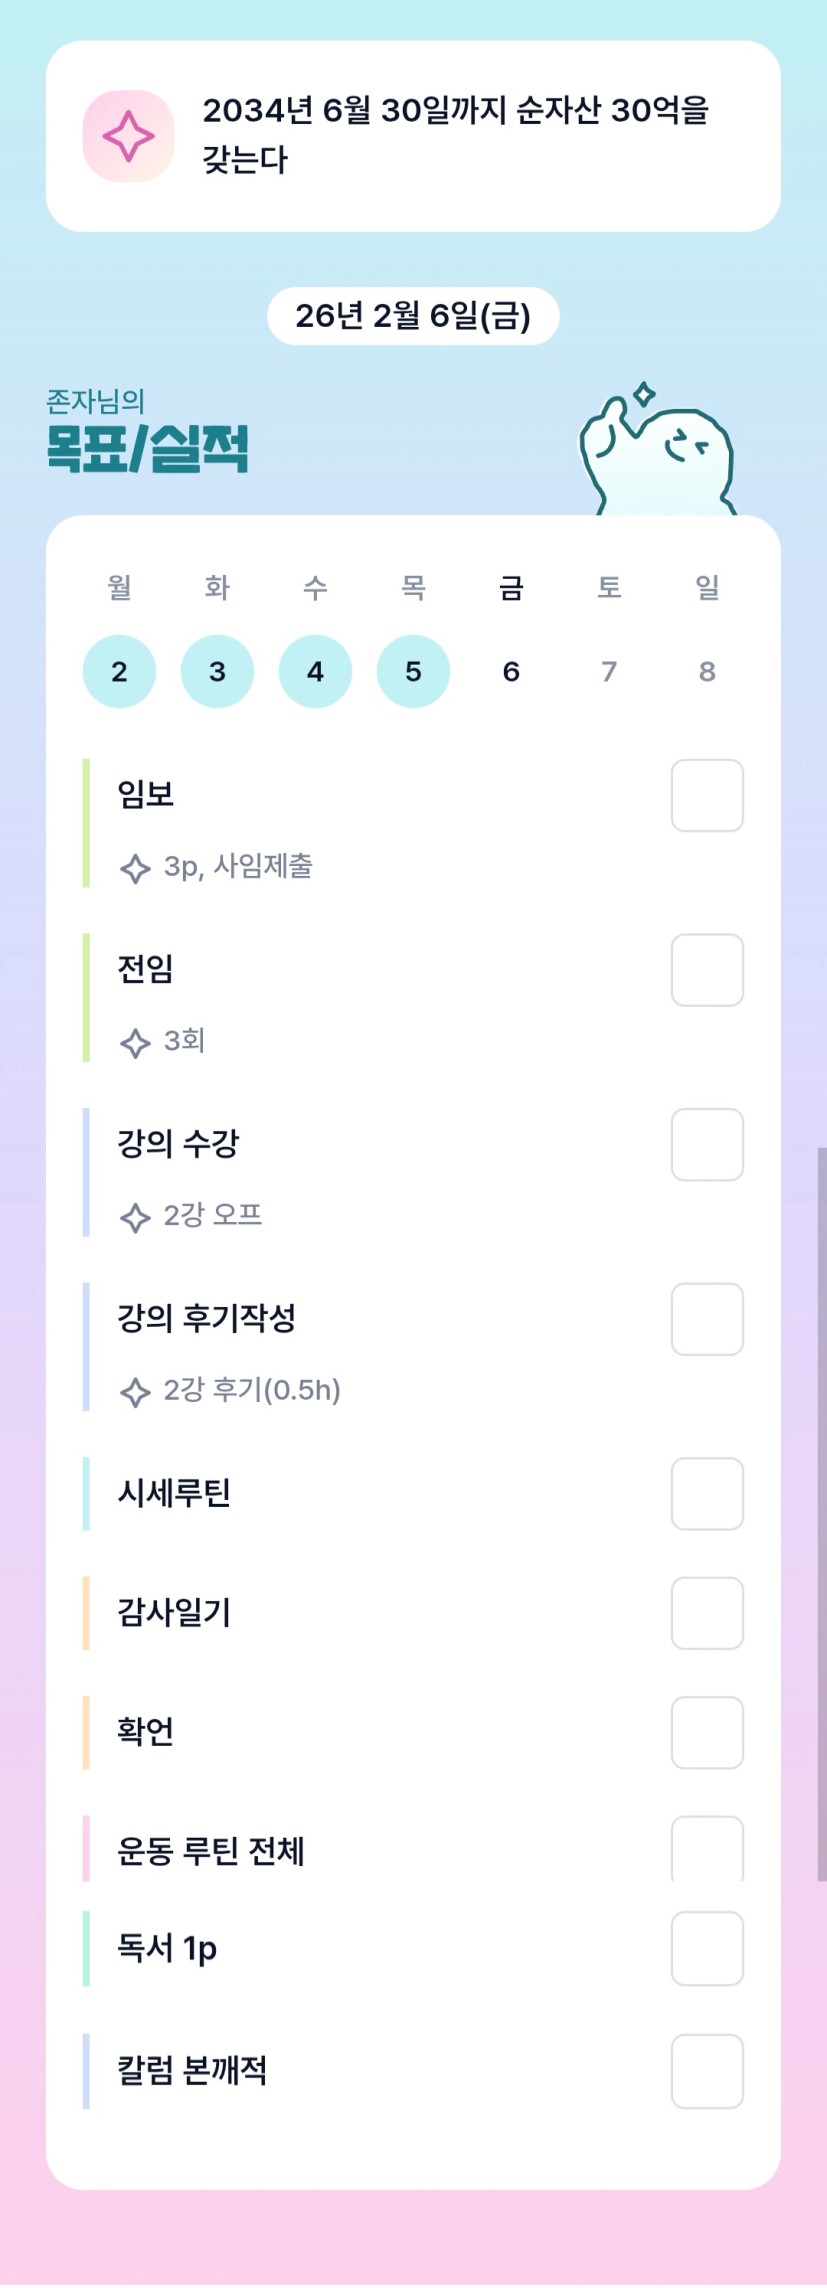This screenshot has height=2288, width=827.
Task: Check off 독서 1p task
Action: coord(707,1948)
